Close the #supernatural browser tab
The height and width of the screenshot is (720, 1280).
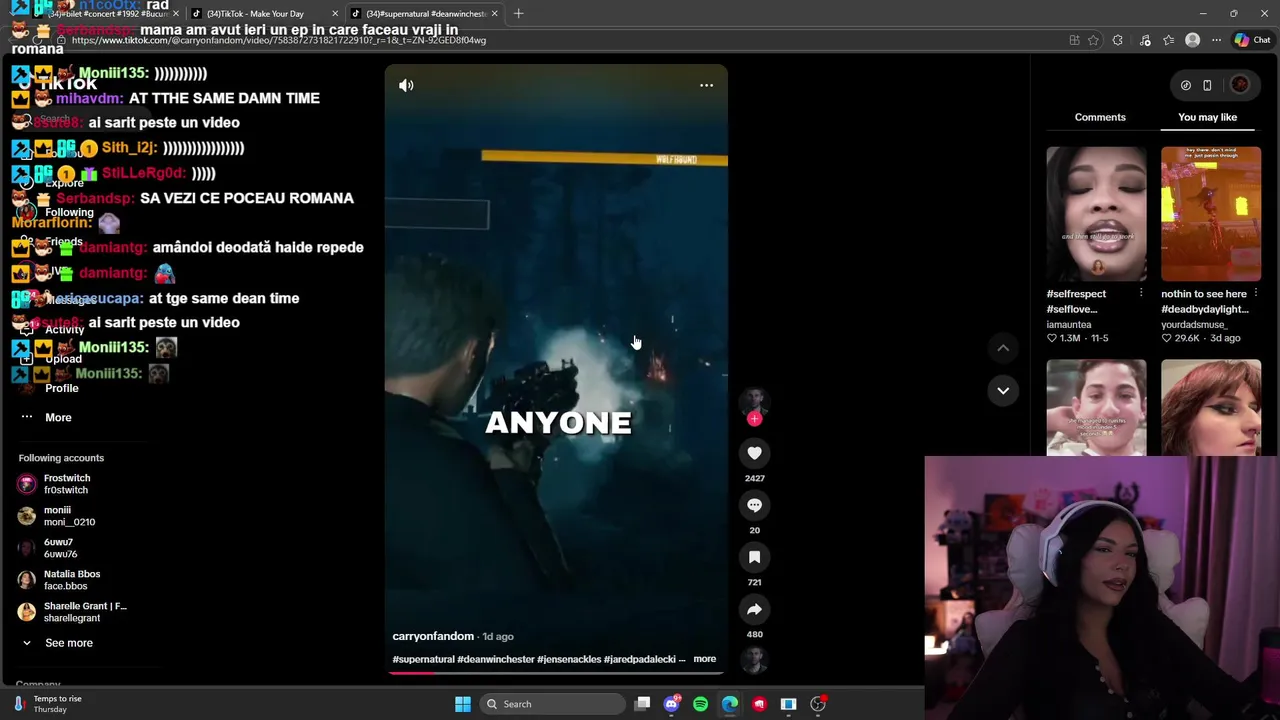pos(494,14)
